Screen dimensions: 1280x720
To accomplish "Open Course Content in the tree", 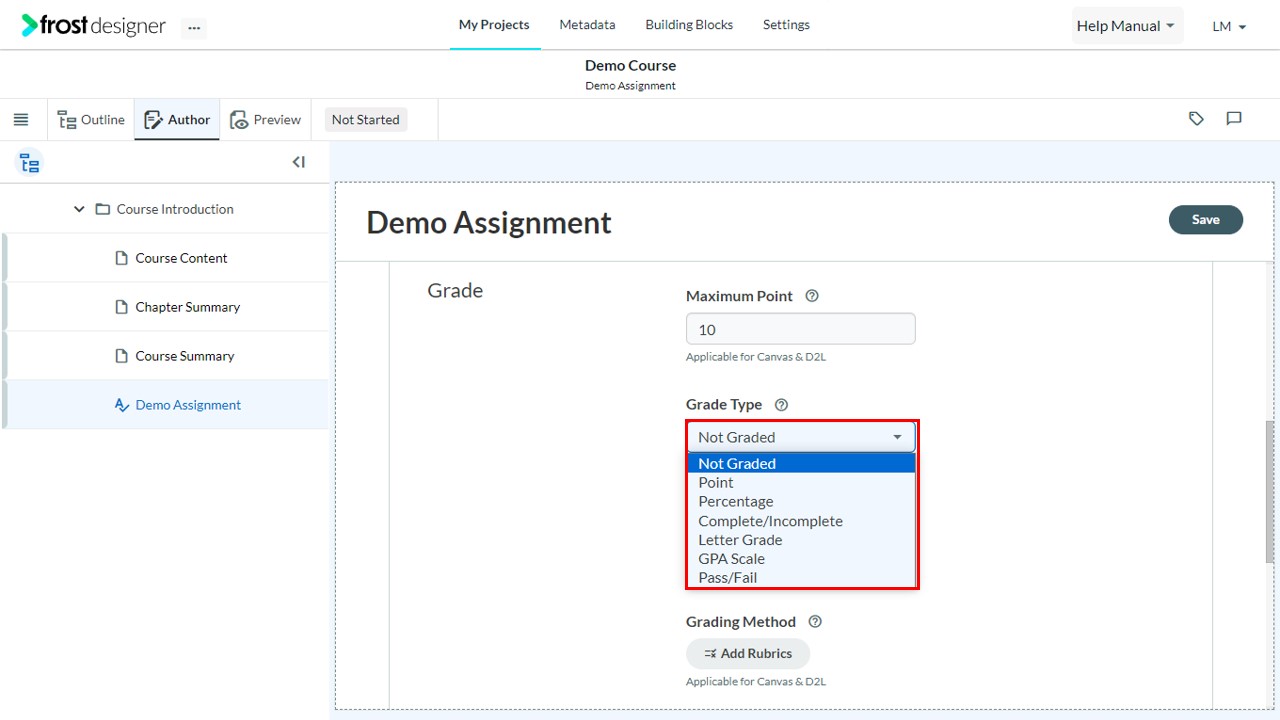I will pyautogui.click(x=181, y=258).
